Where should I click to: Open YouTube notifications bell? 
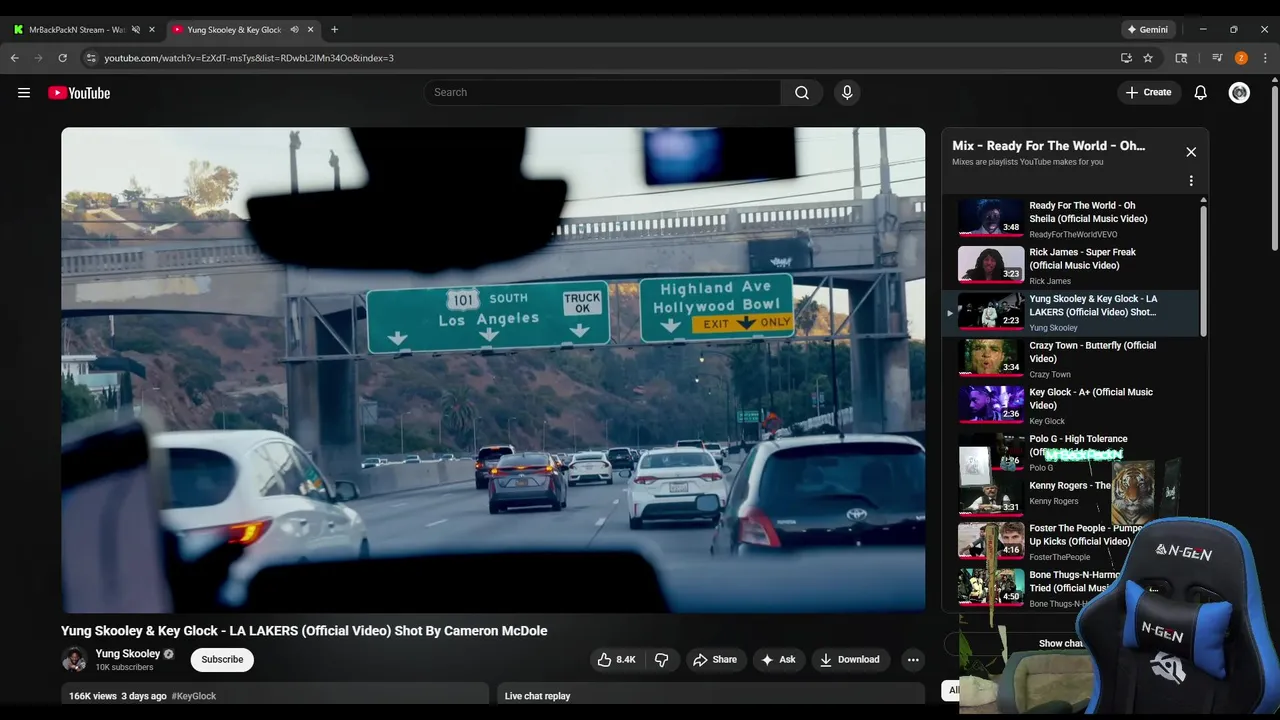tap(1201, 93)
